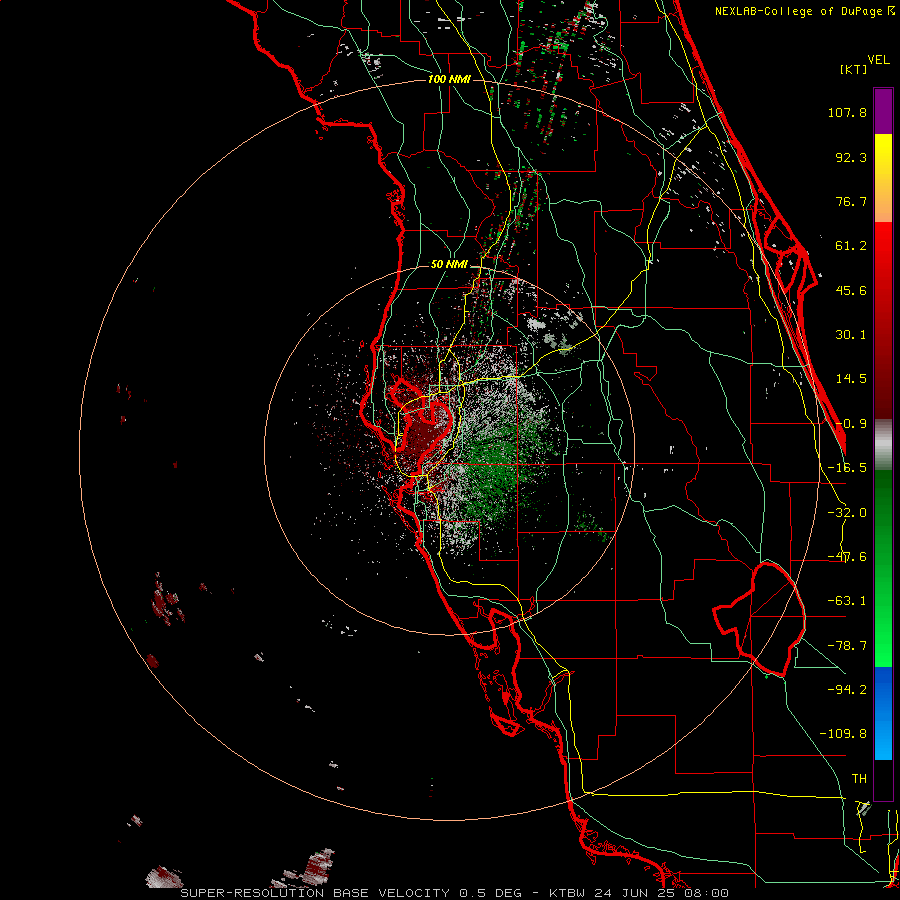900x900 pixels.
Task: Click the -16.5 velocity scale value
Action: click(x=847, y=468)
